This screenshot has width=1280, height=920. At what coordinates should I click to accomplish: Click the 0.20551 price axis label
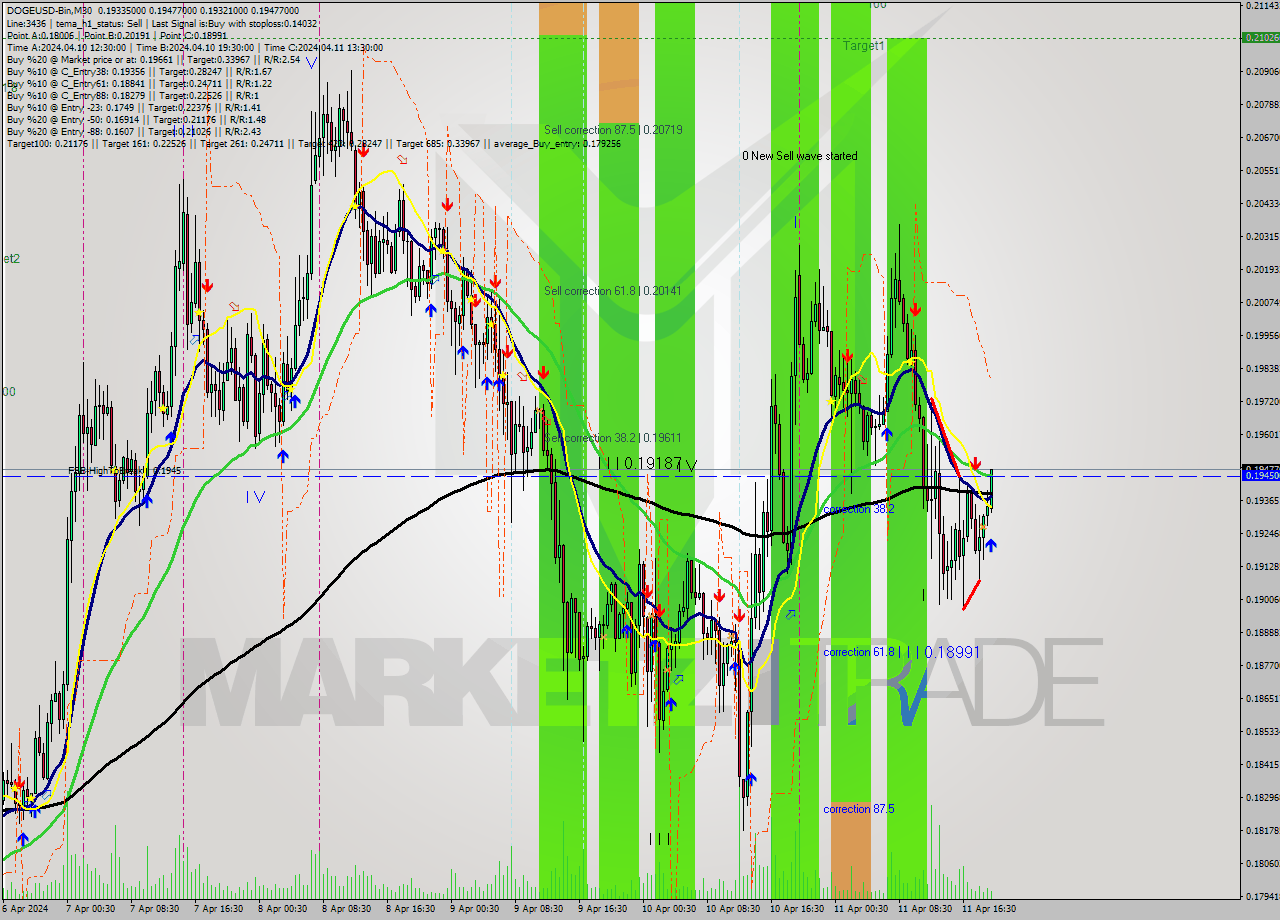[1262, 171]
